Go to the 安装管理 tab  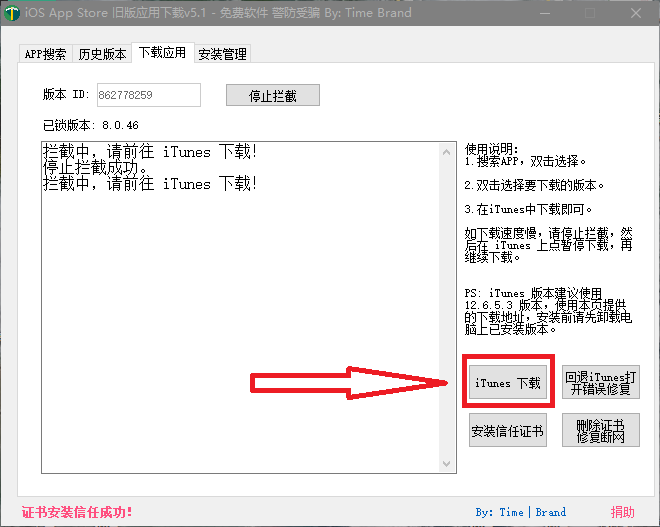pyautogui.click(x=222, y=54)
